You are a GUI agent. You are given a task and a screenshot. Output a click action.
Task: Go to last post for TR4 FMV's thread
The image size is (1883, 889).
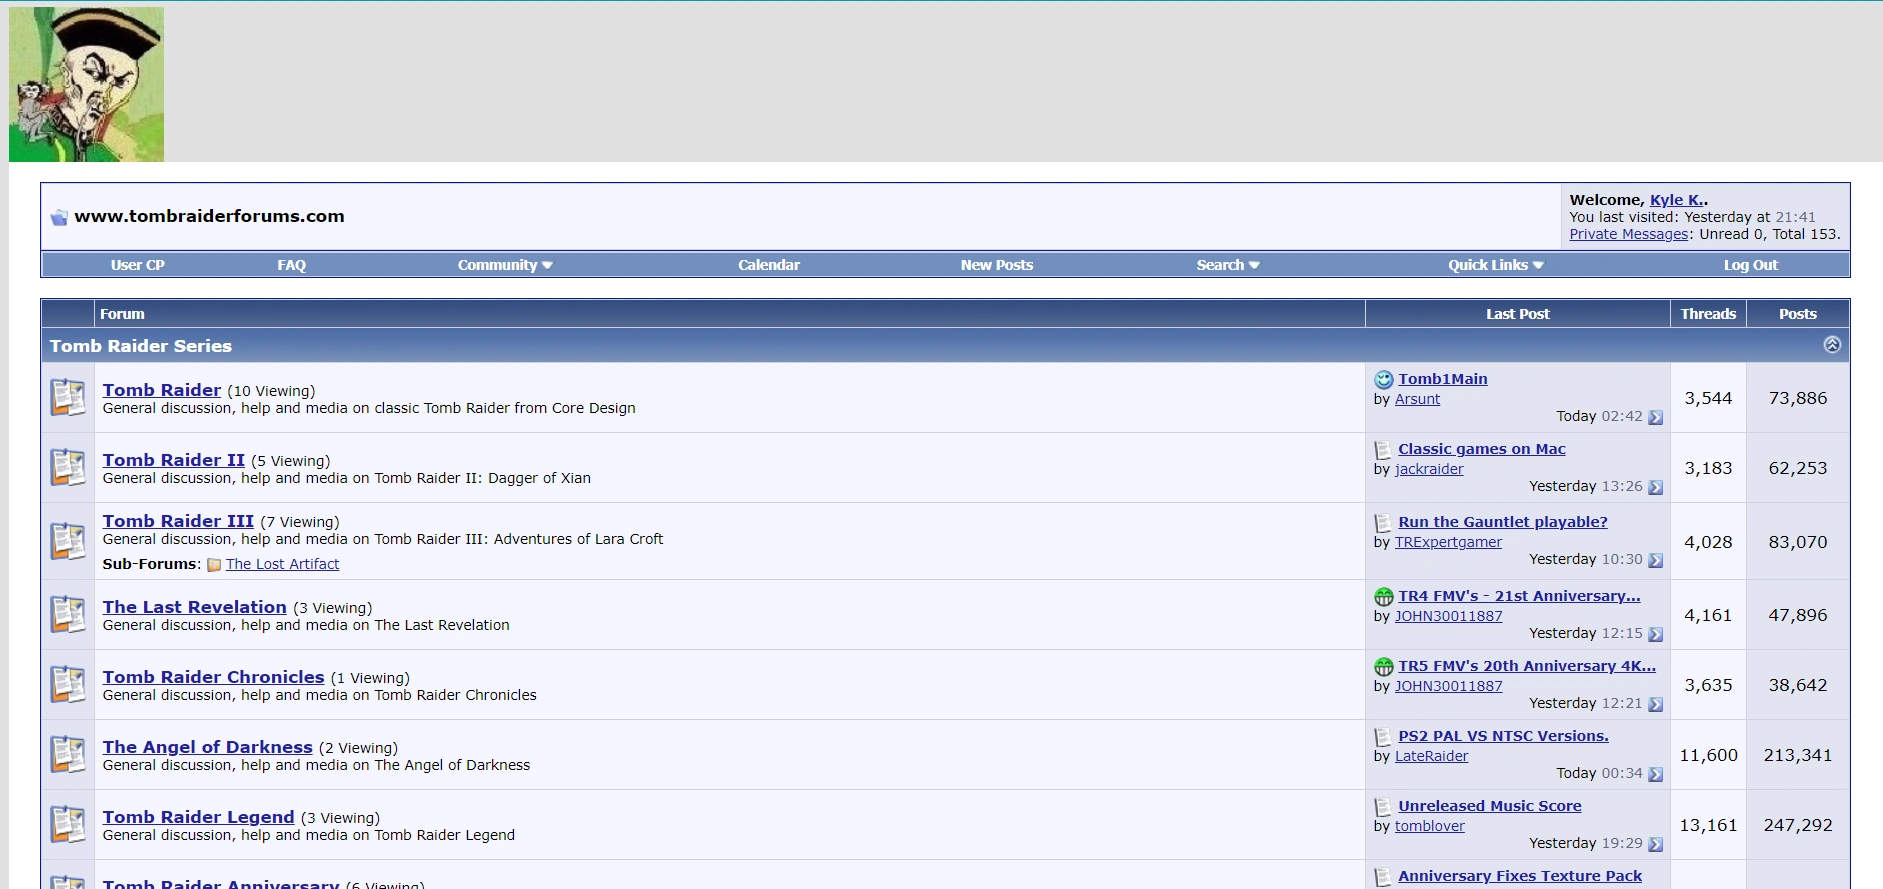1655,634
